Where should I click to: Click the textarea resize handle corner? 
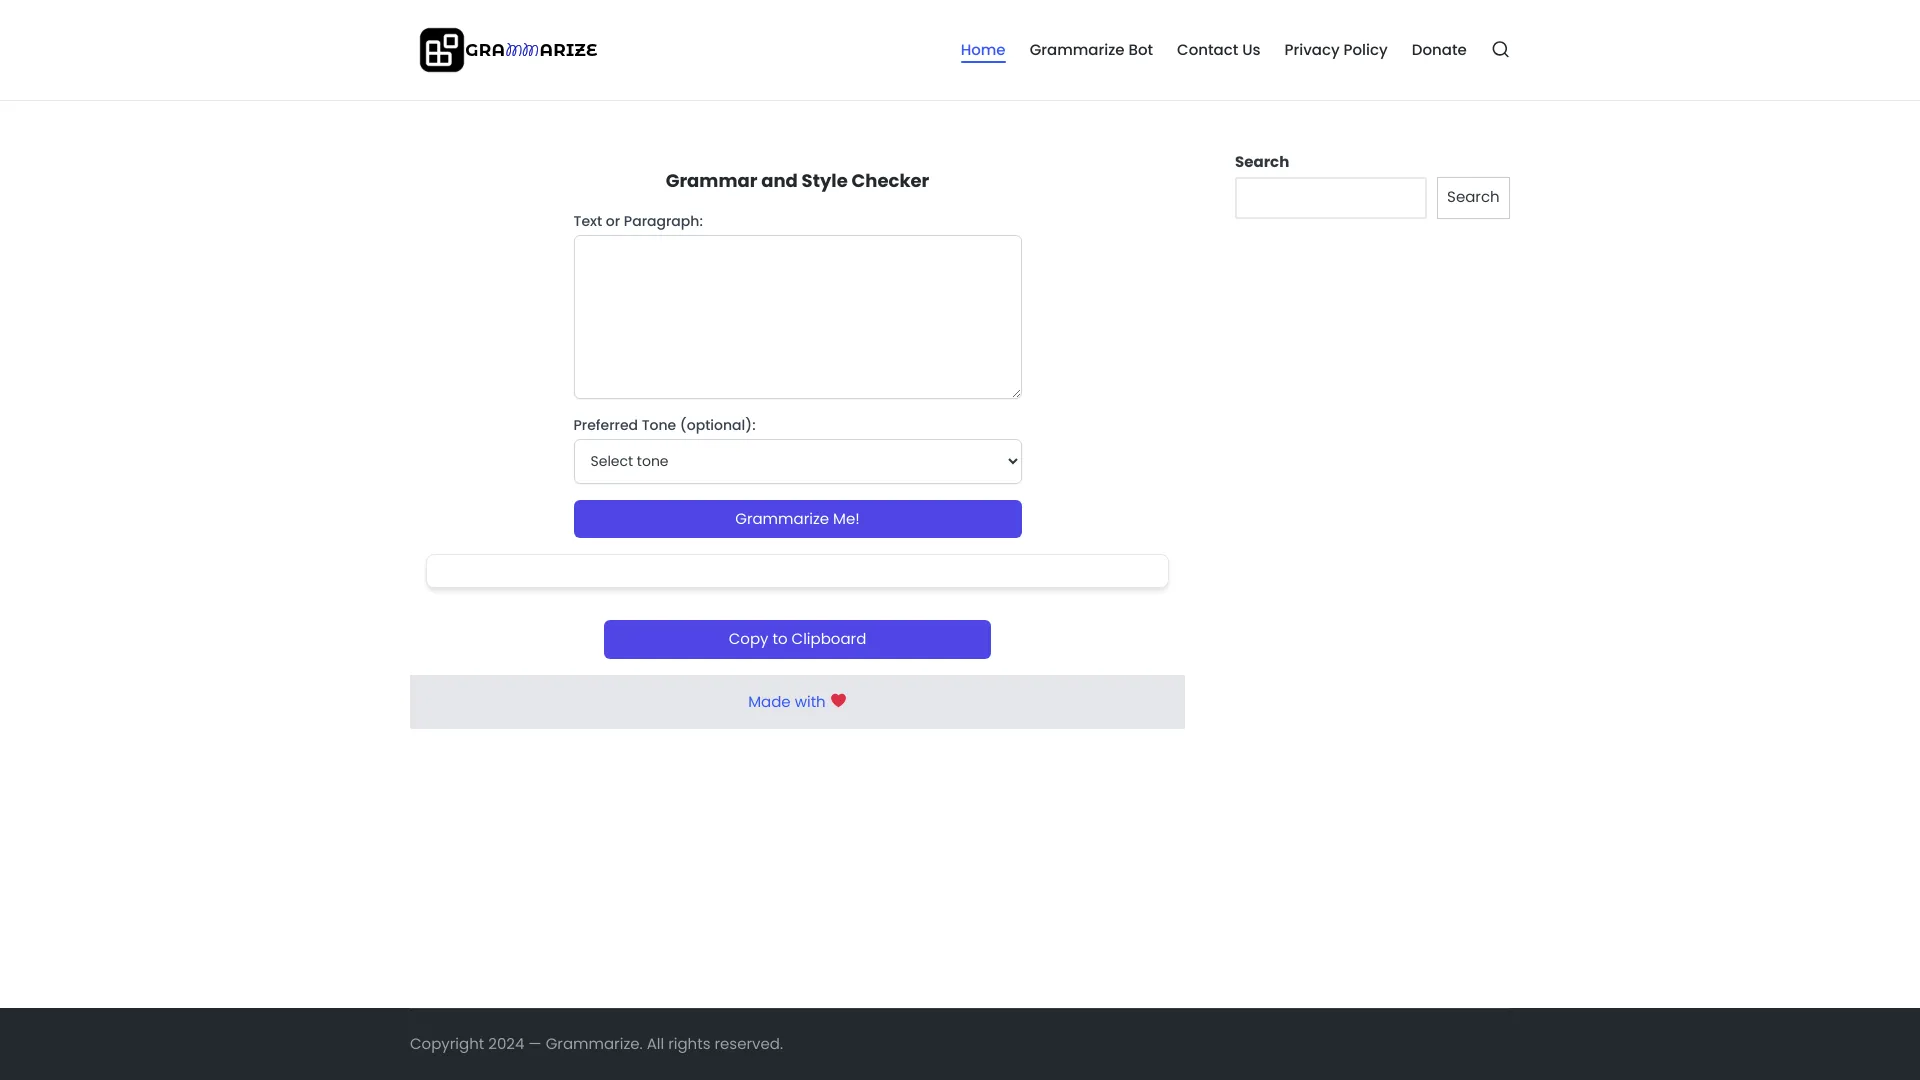pyautogui.click(x=1016, y=393)
